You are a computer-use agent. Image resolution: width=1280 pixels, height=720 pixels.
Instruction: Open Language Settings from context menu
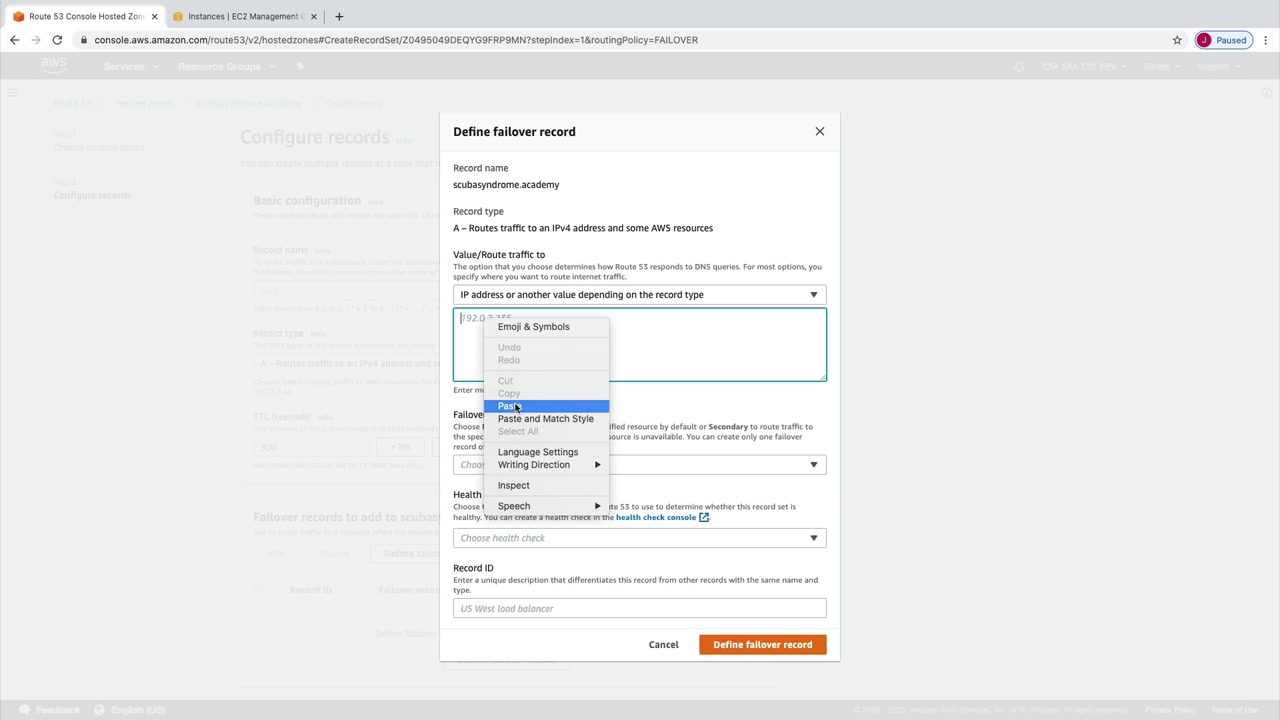tap(546, 452)
